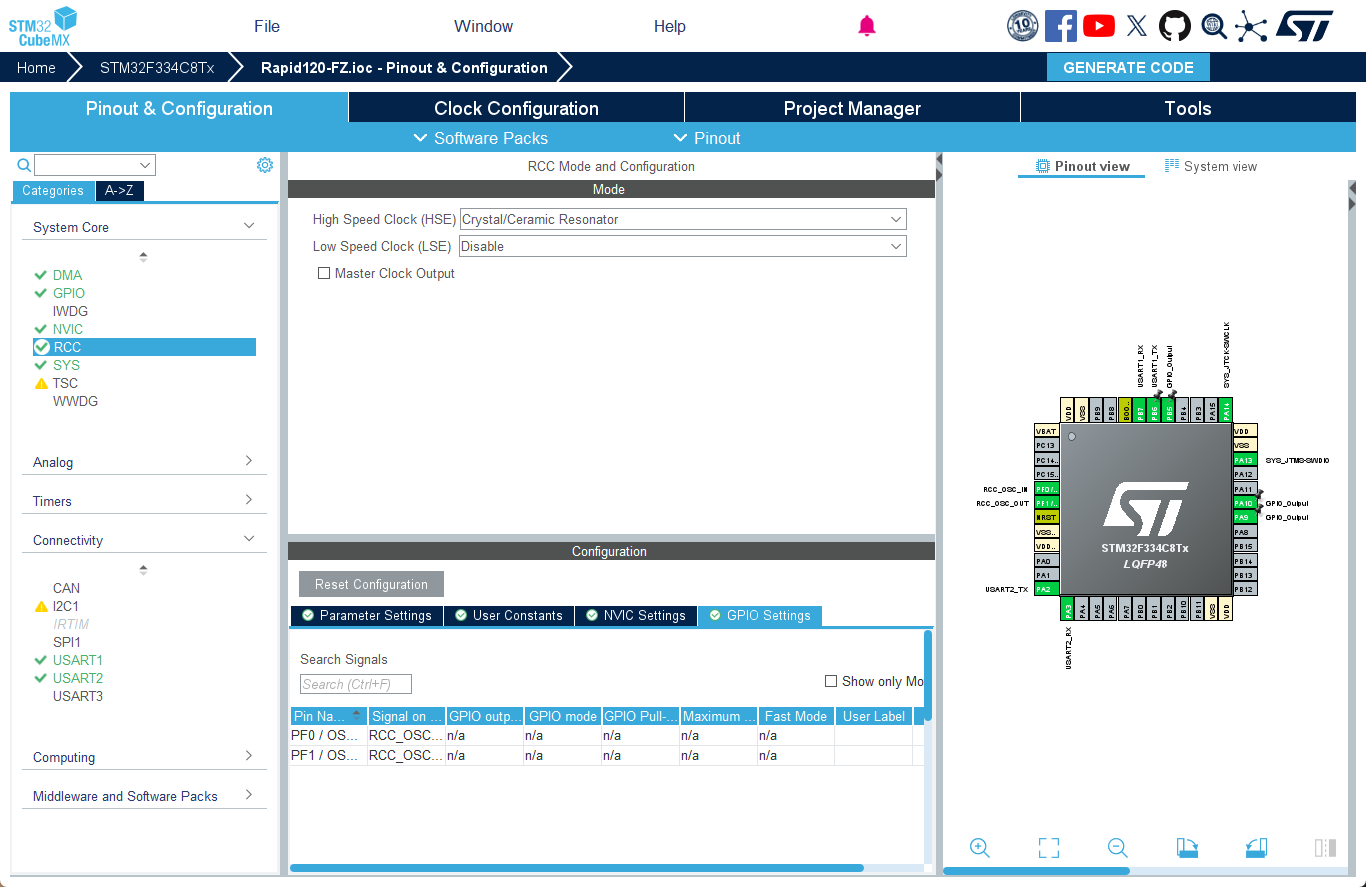
Task: Open the GitHub icon
Action: coord(1175,26)
